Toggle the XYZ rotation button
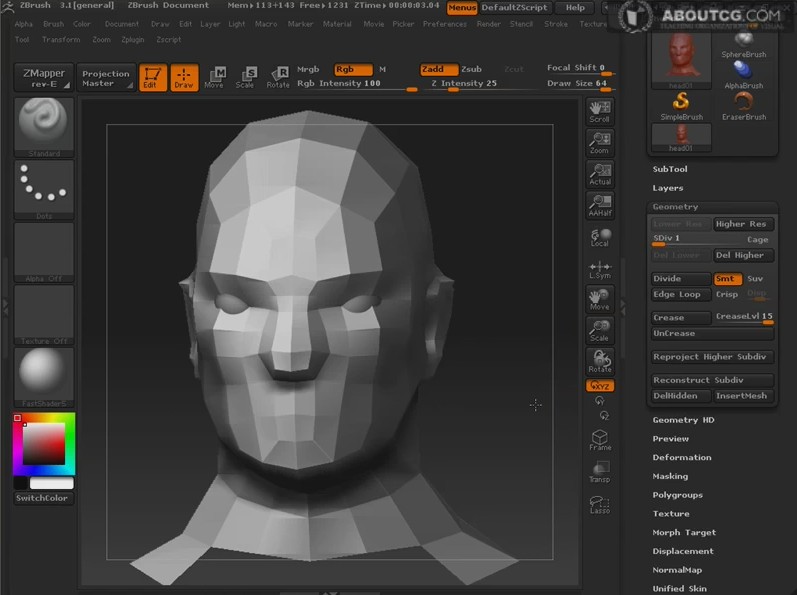The height and width of the screenshot is (595, 797). point(600,386)
